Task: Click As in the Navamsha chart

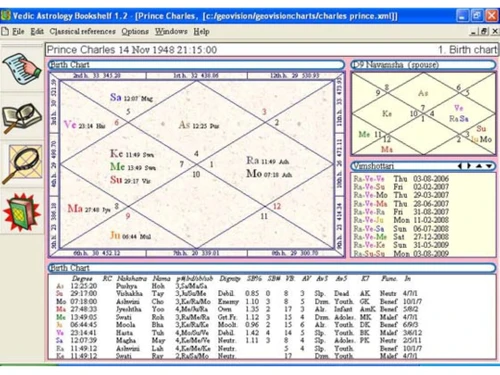Action: (423, 93)
